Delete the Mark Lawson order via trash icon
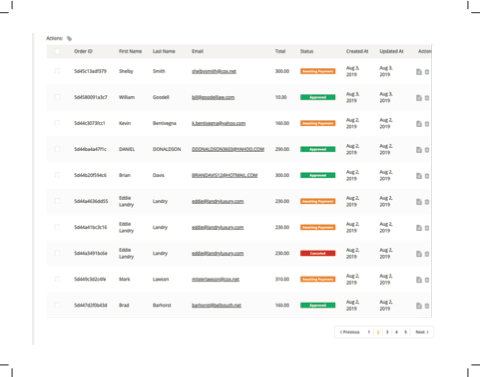Viewport: 480px width, 377px height. click(x=427, y=280)
